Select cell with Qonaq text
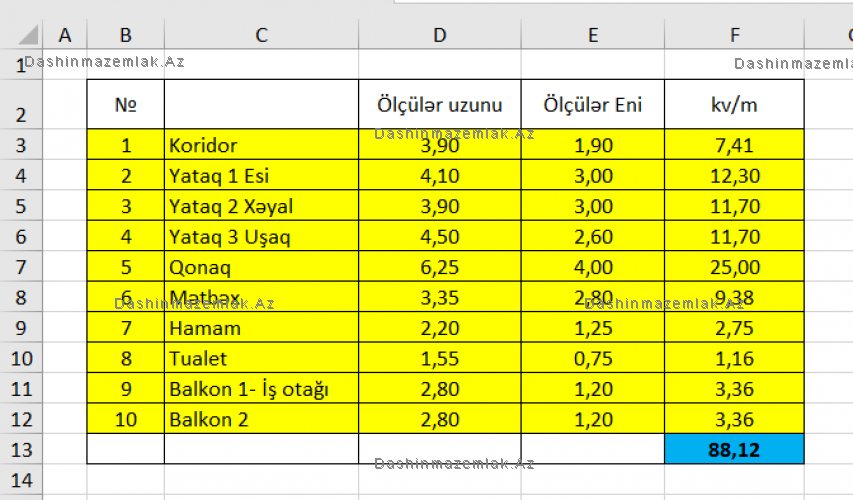 click(261, 267)
